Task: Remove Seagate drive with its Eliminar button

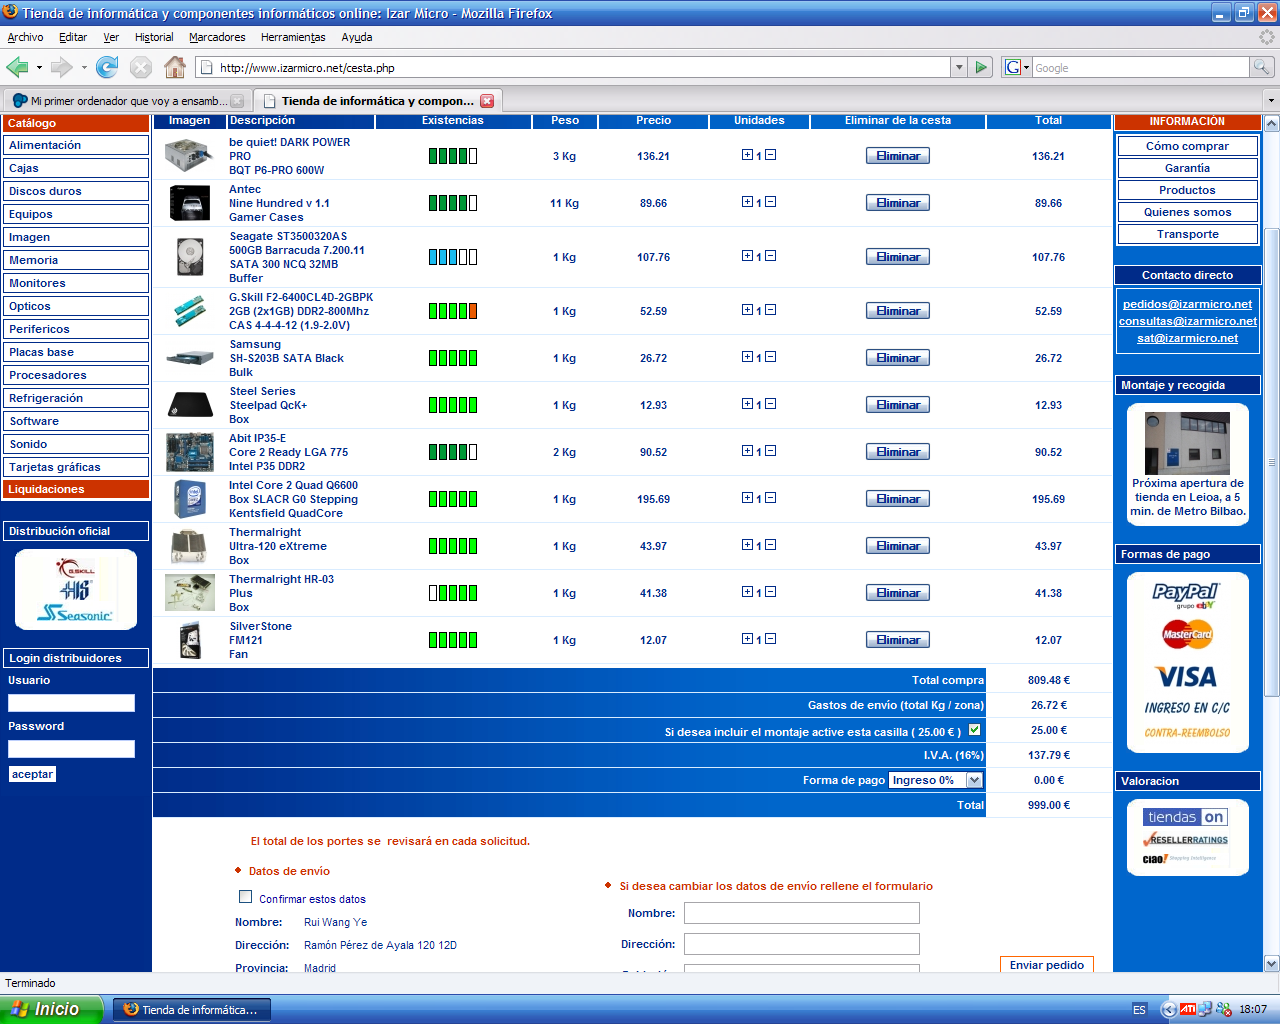Action: click(898, 257)
